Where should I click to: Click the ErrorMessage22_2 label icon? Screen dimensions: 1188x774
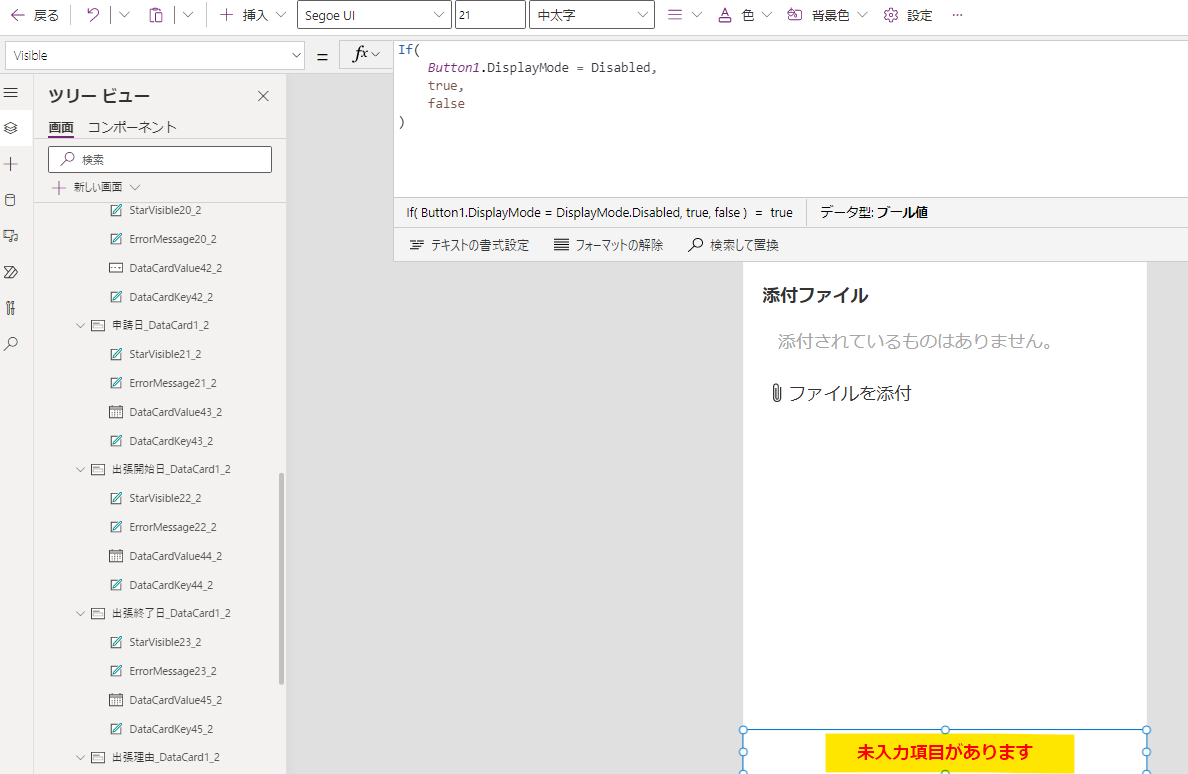[x=116, y=527]
